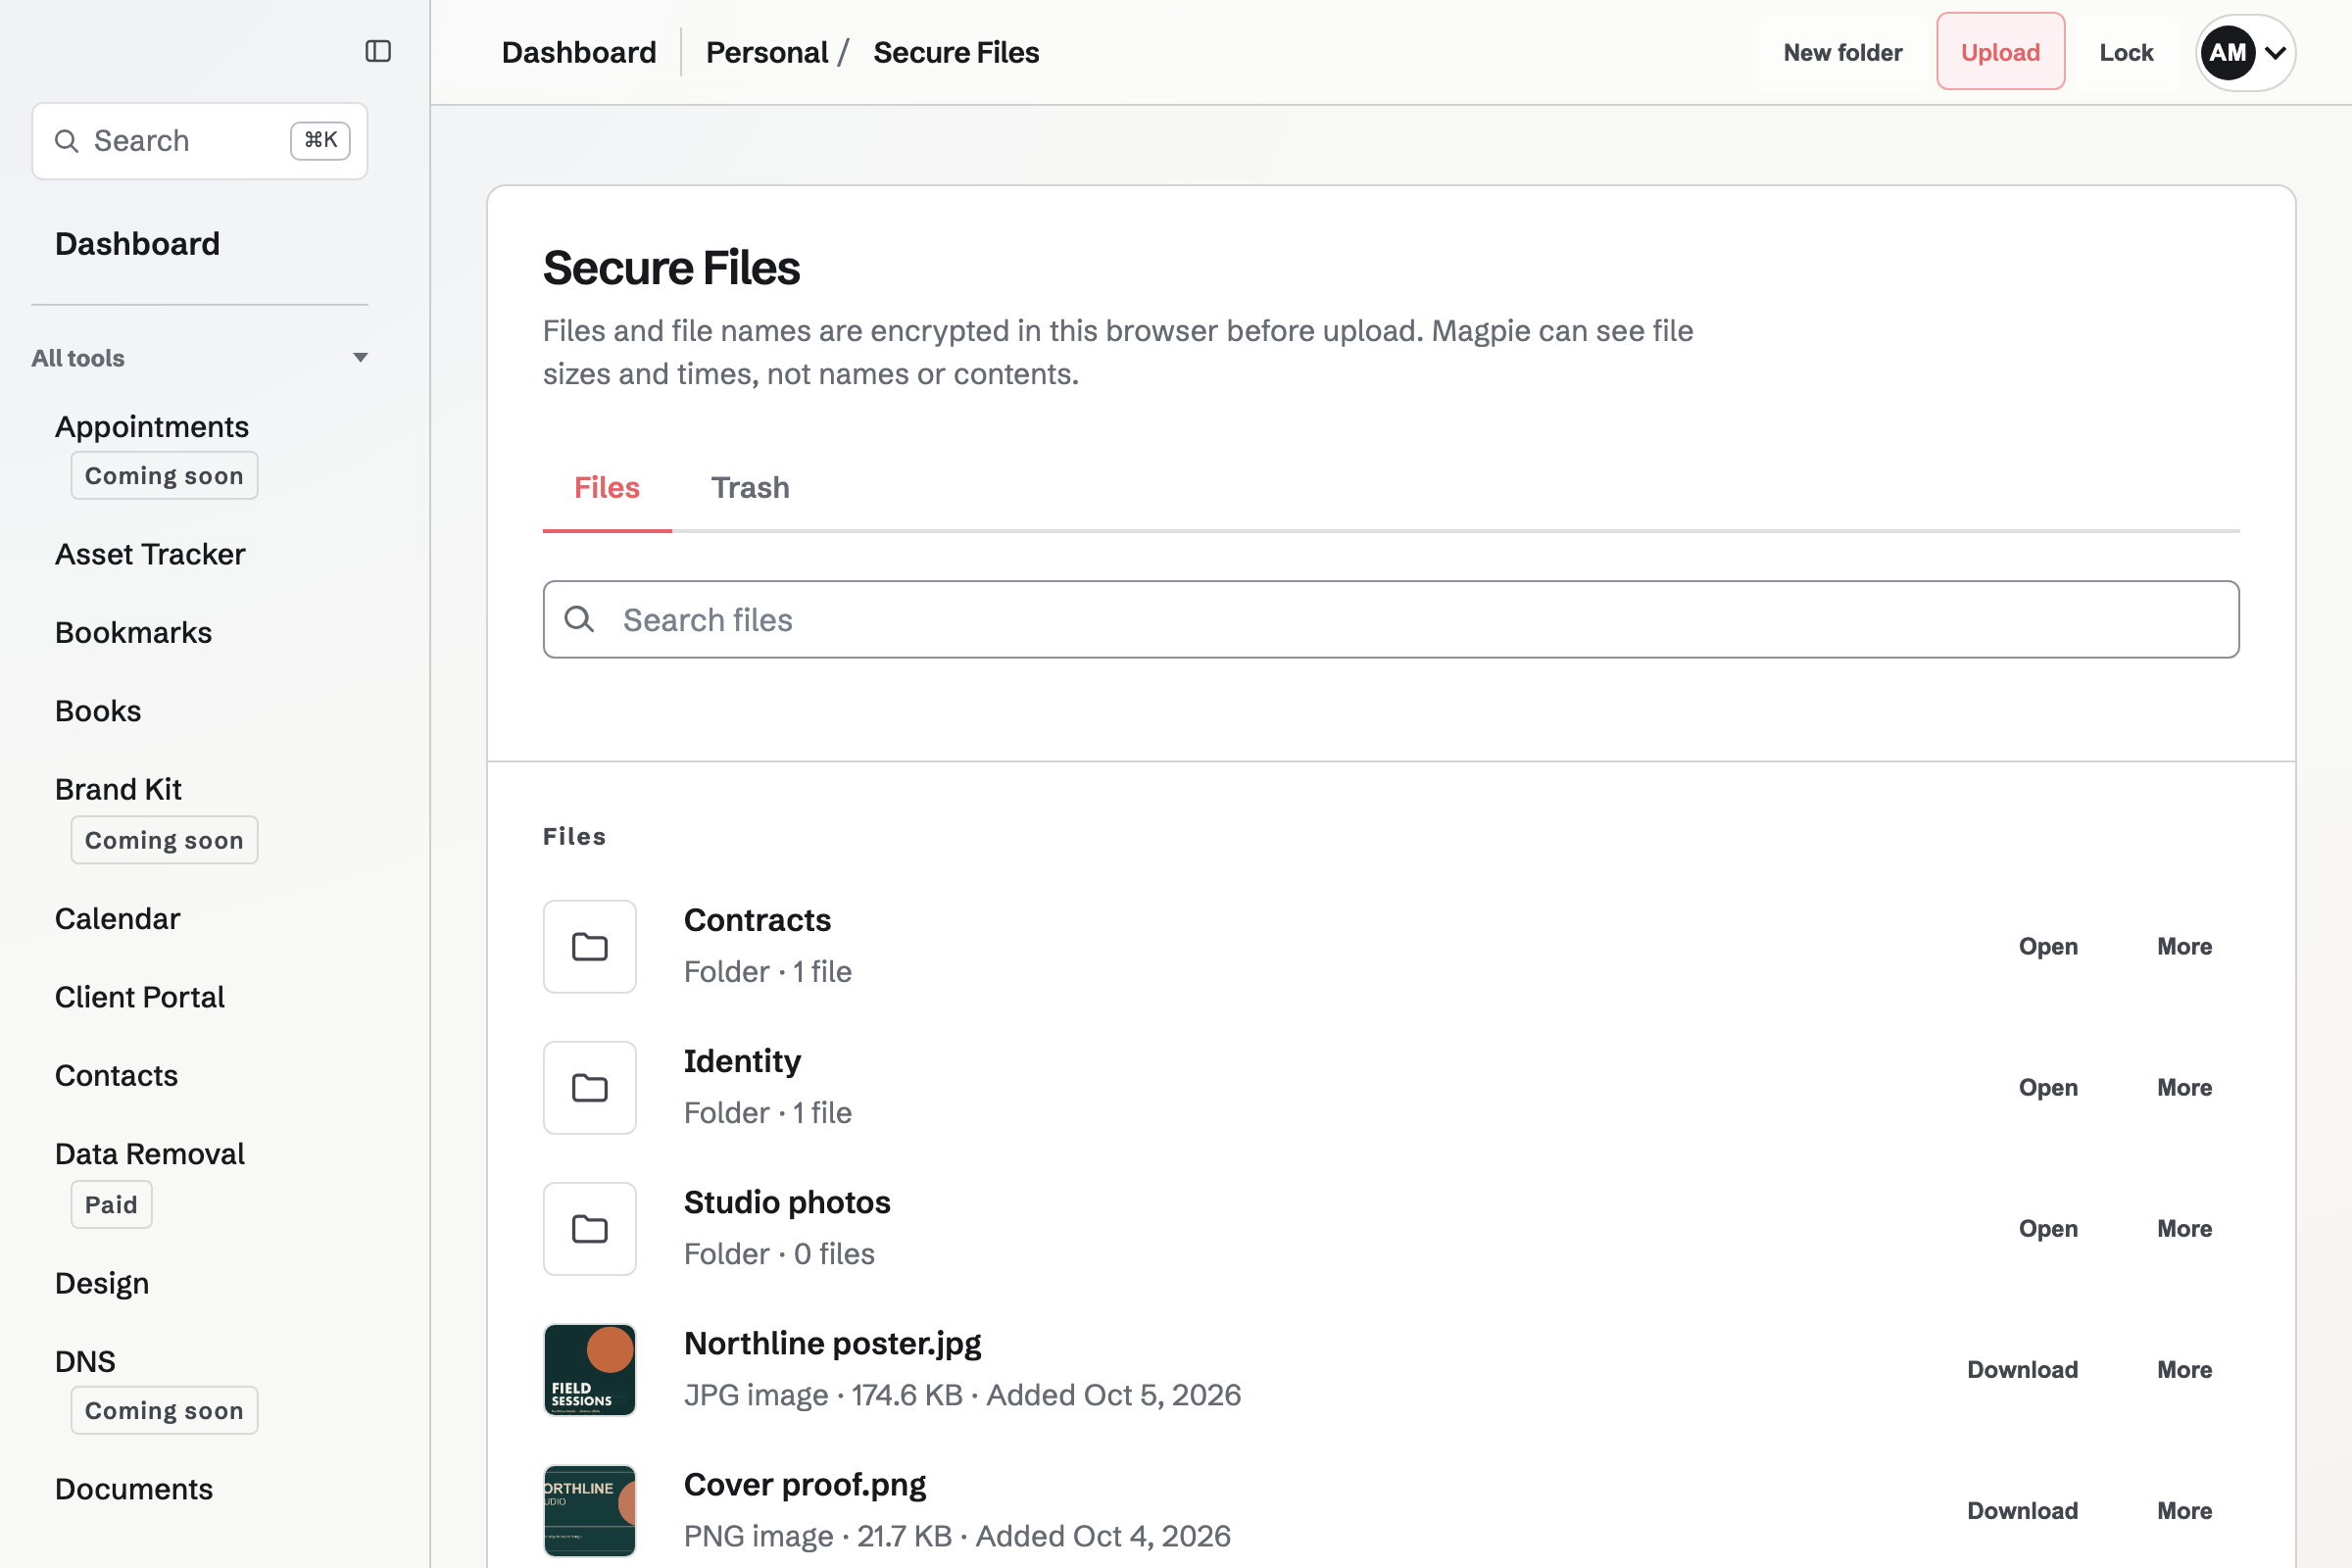Open the Identity folder via Open
This screenshot has width=2352, height=1568.
tap(2048, 1087)
